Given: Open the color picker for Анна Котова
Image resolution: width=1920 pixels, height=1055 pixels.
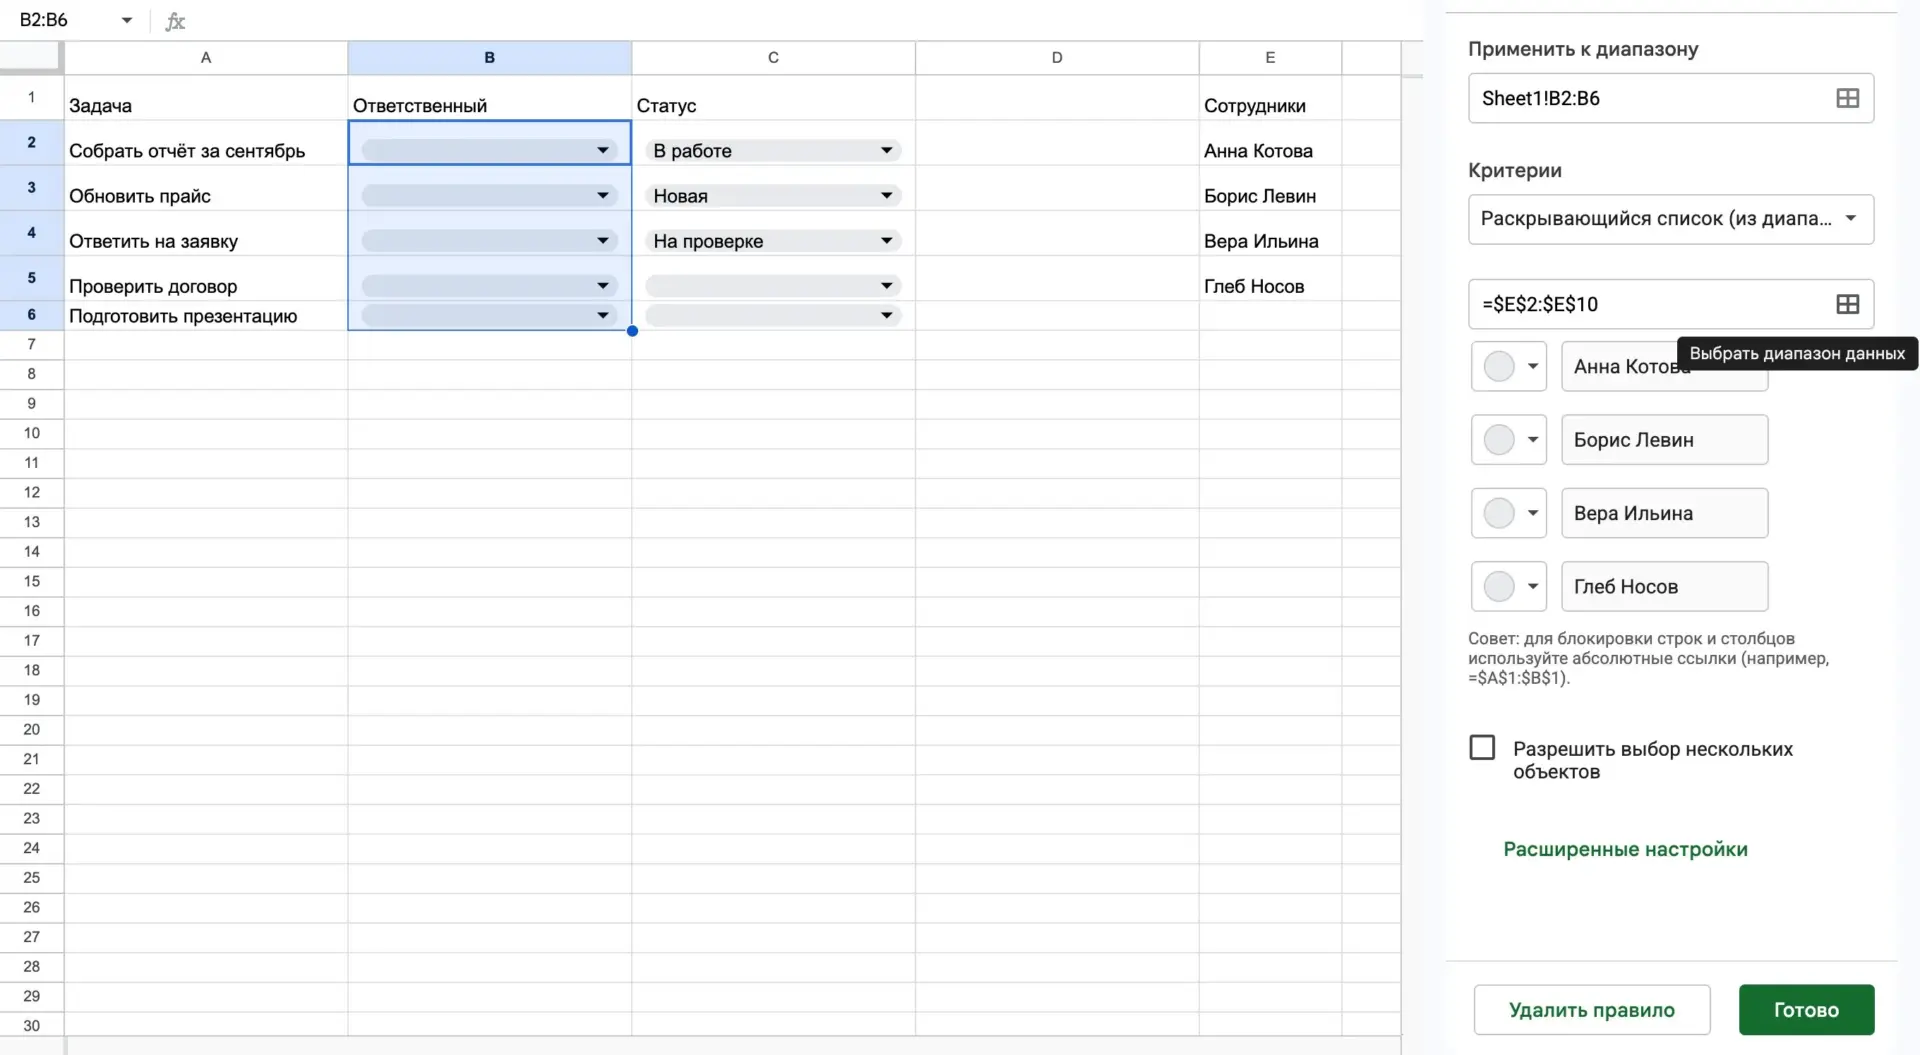Looking at the screenshot, I should tap(1509, 366).
